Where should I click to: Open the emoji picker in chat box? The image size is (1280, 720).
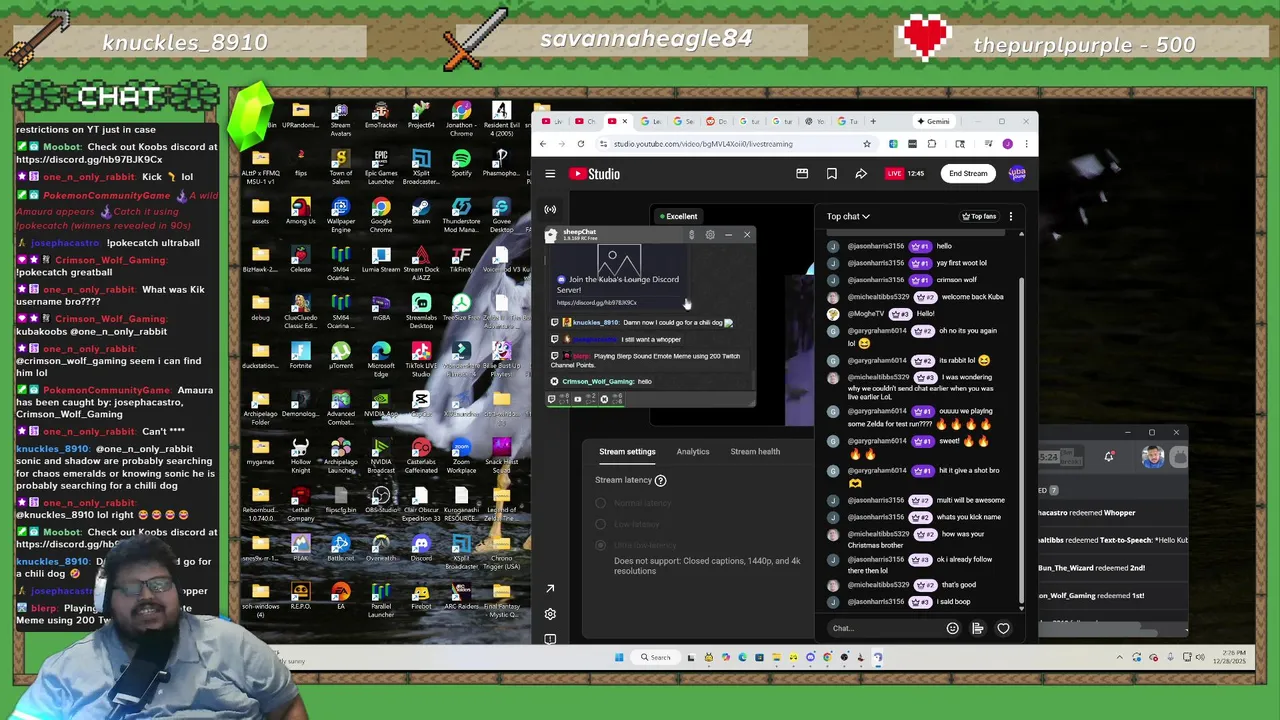[x=952, y=628]
